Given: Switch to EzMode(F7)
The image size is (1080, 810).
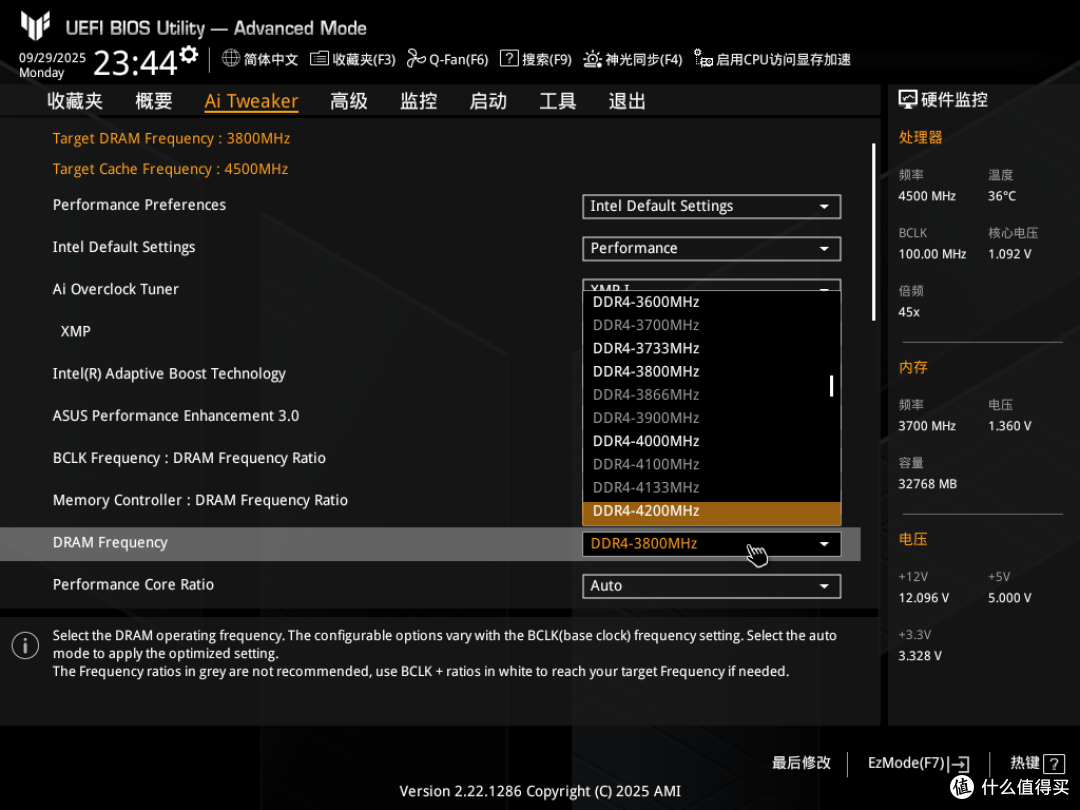Looking at the screenshot, I should pyautogui.click(x=919, y=763).
